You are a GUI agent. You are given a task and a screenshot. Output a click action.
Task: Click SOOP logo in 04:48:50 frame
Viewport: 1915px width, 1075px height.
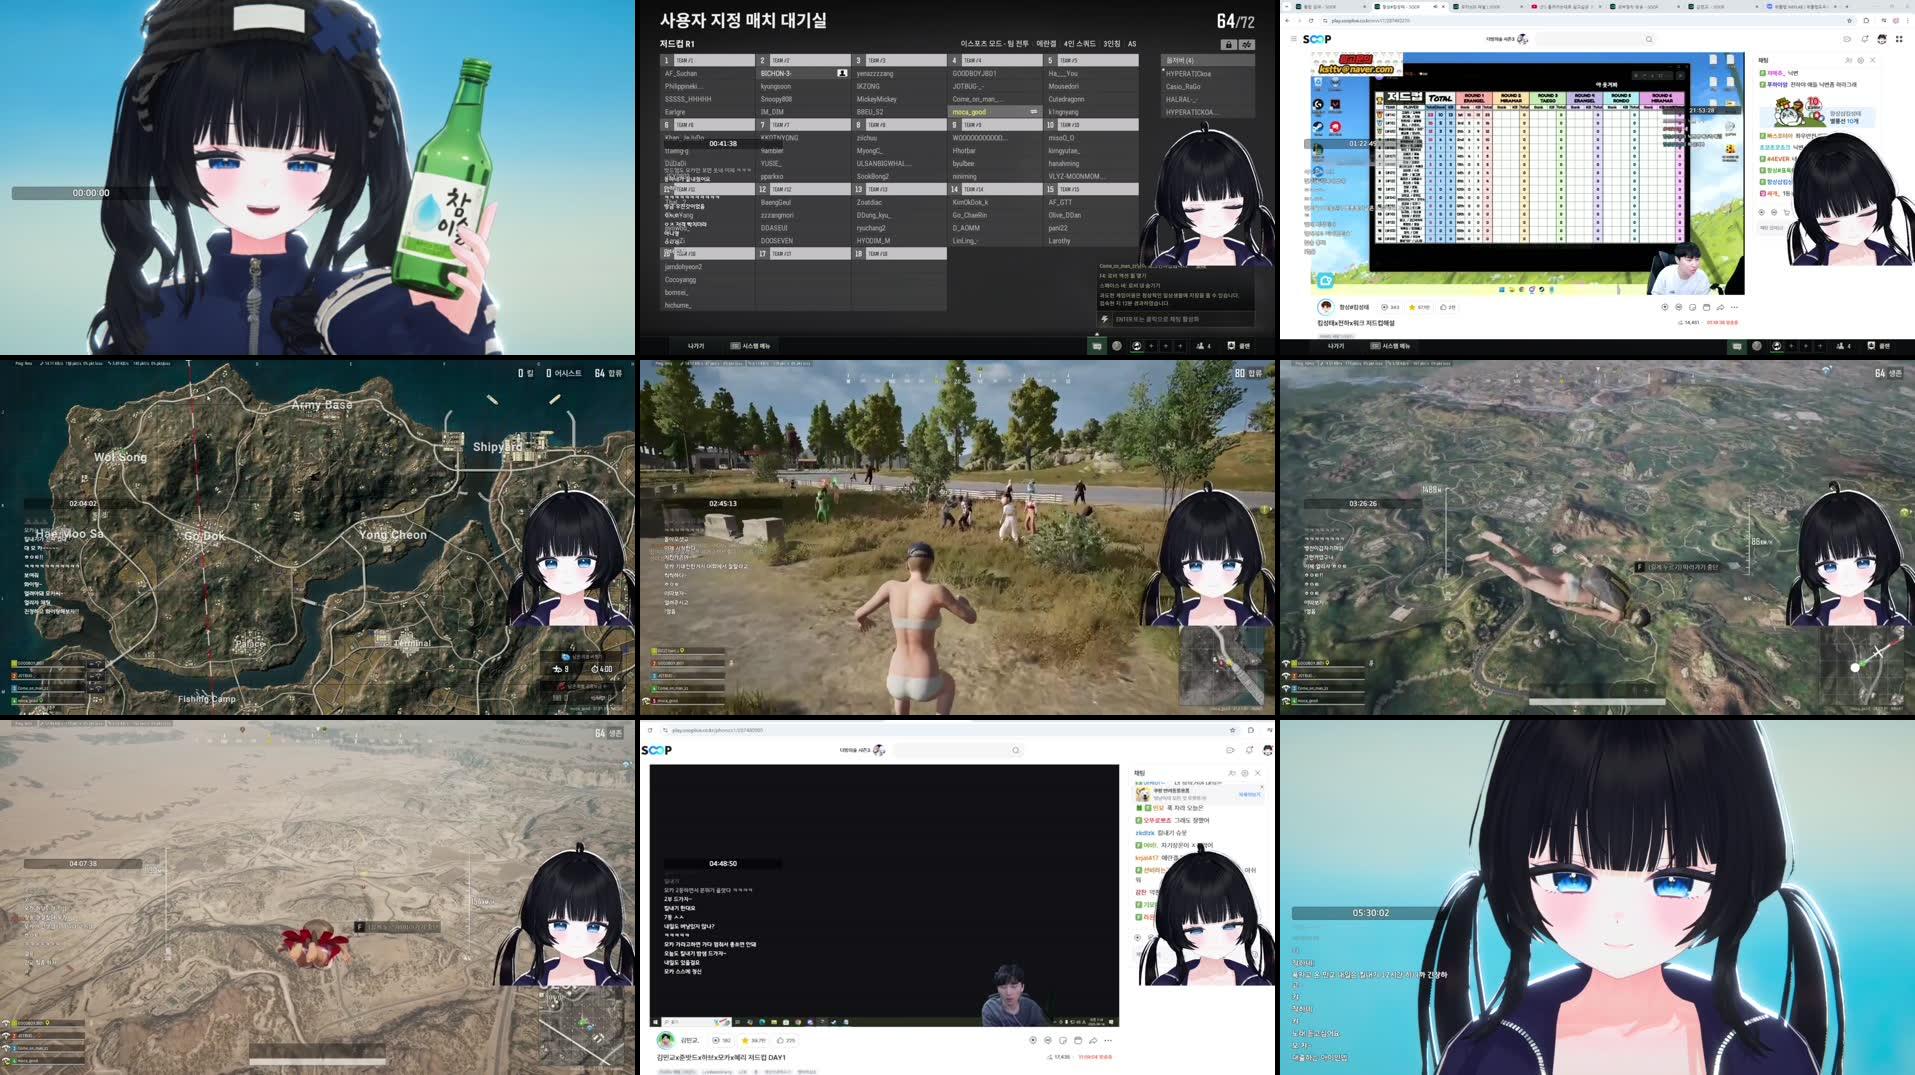pyautogui.click(x=657, y=750)
